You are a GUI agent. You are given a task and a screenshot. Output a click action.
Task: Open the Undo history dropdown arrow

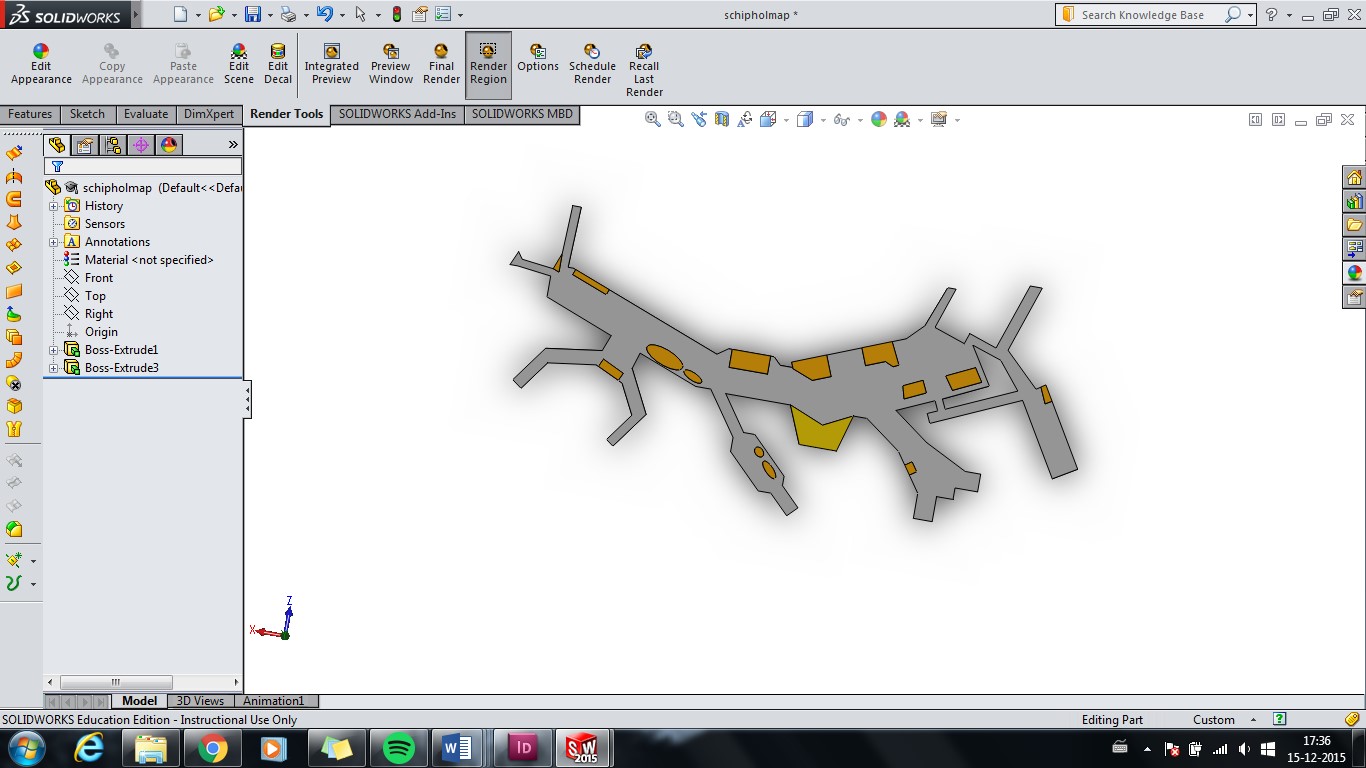(342, 15)
